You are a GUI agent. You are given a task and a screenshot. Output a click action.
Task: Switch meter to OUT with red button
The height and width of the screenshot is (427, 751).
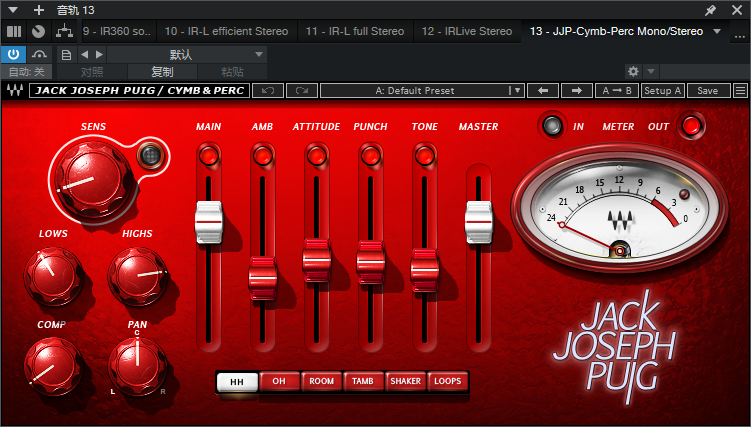(x=691, y=125)
